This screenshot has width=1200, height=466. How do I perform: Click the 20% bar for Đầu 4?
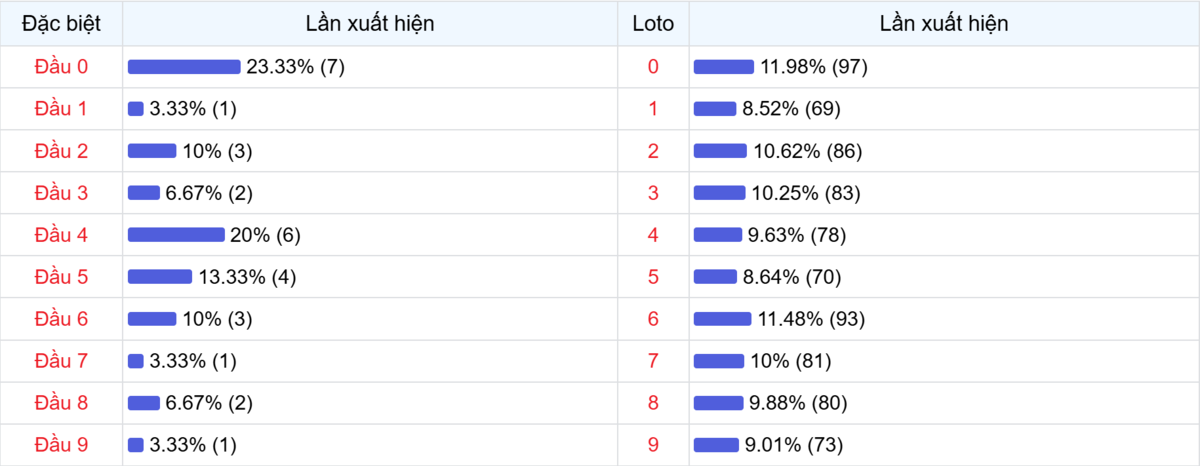point(176,235)
